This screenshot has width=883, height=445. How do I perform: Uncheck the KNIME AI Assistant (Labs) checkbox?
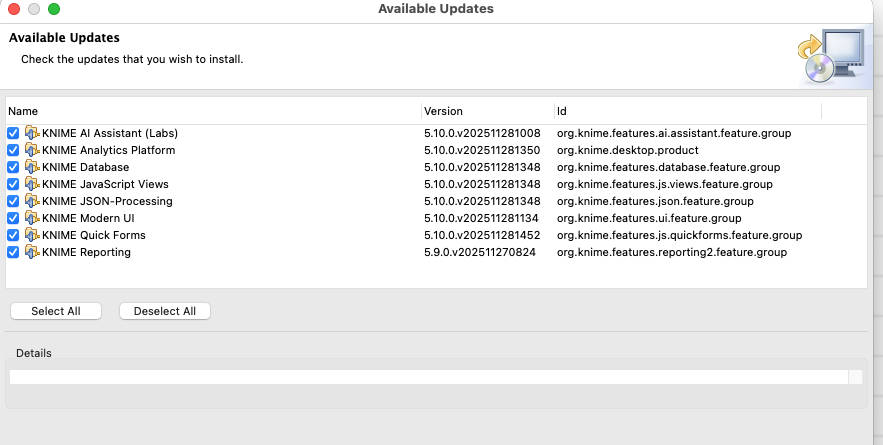[13, 133]
